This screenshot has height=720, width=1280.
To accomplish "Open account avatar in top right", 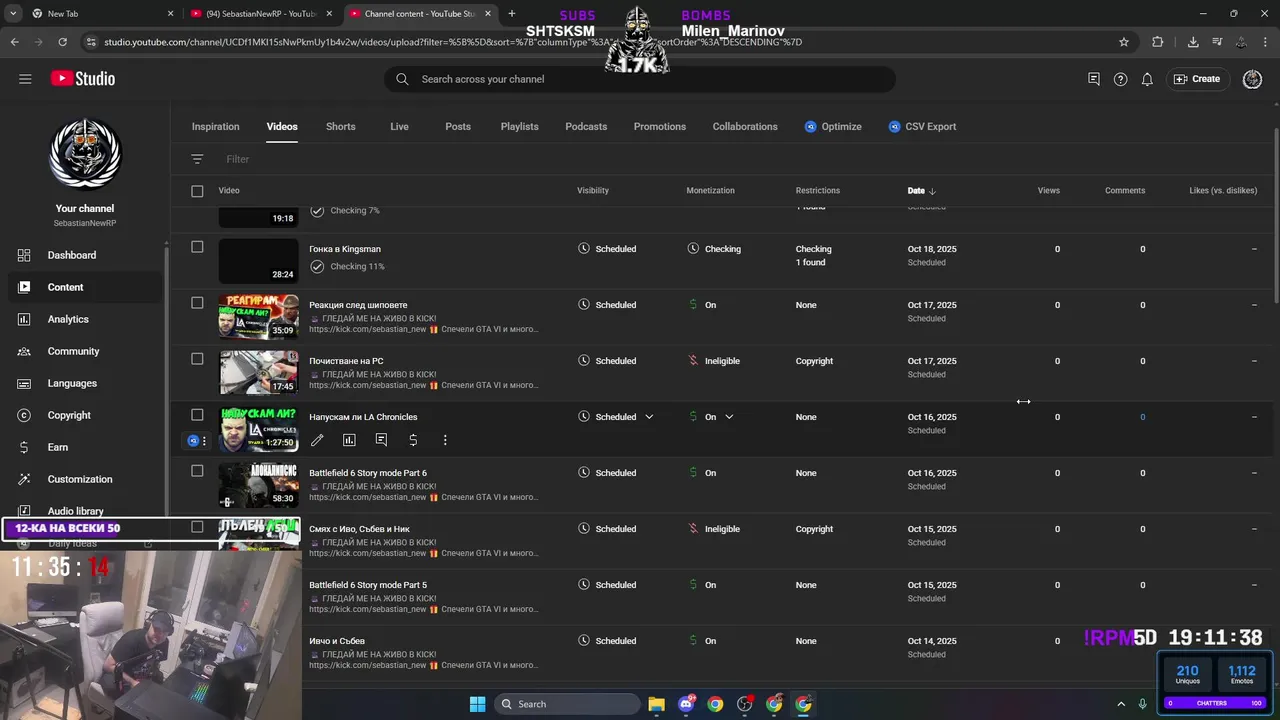I will (1252, 79).
